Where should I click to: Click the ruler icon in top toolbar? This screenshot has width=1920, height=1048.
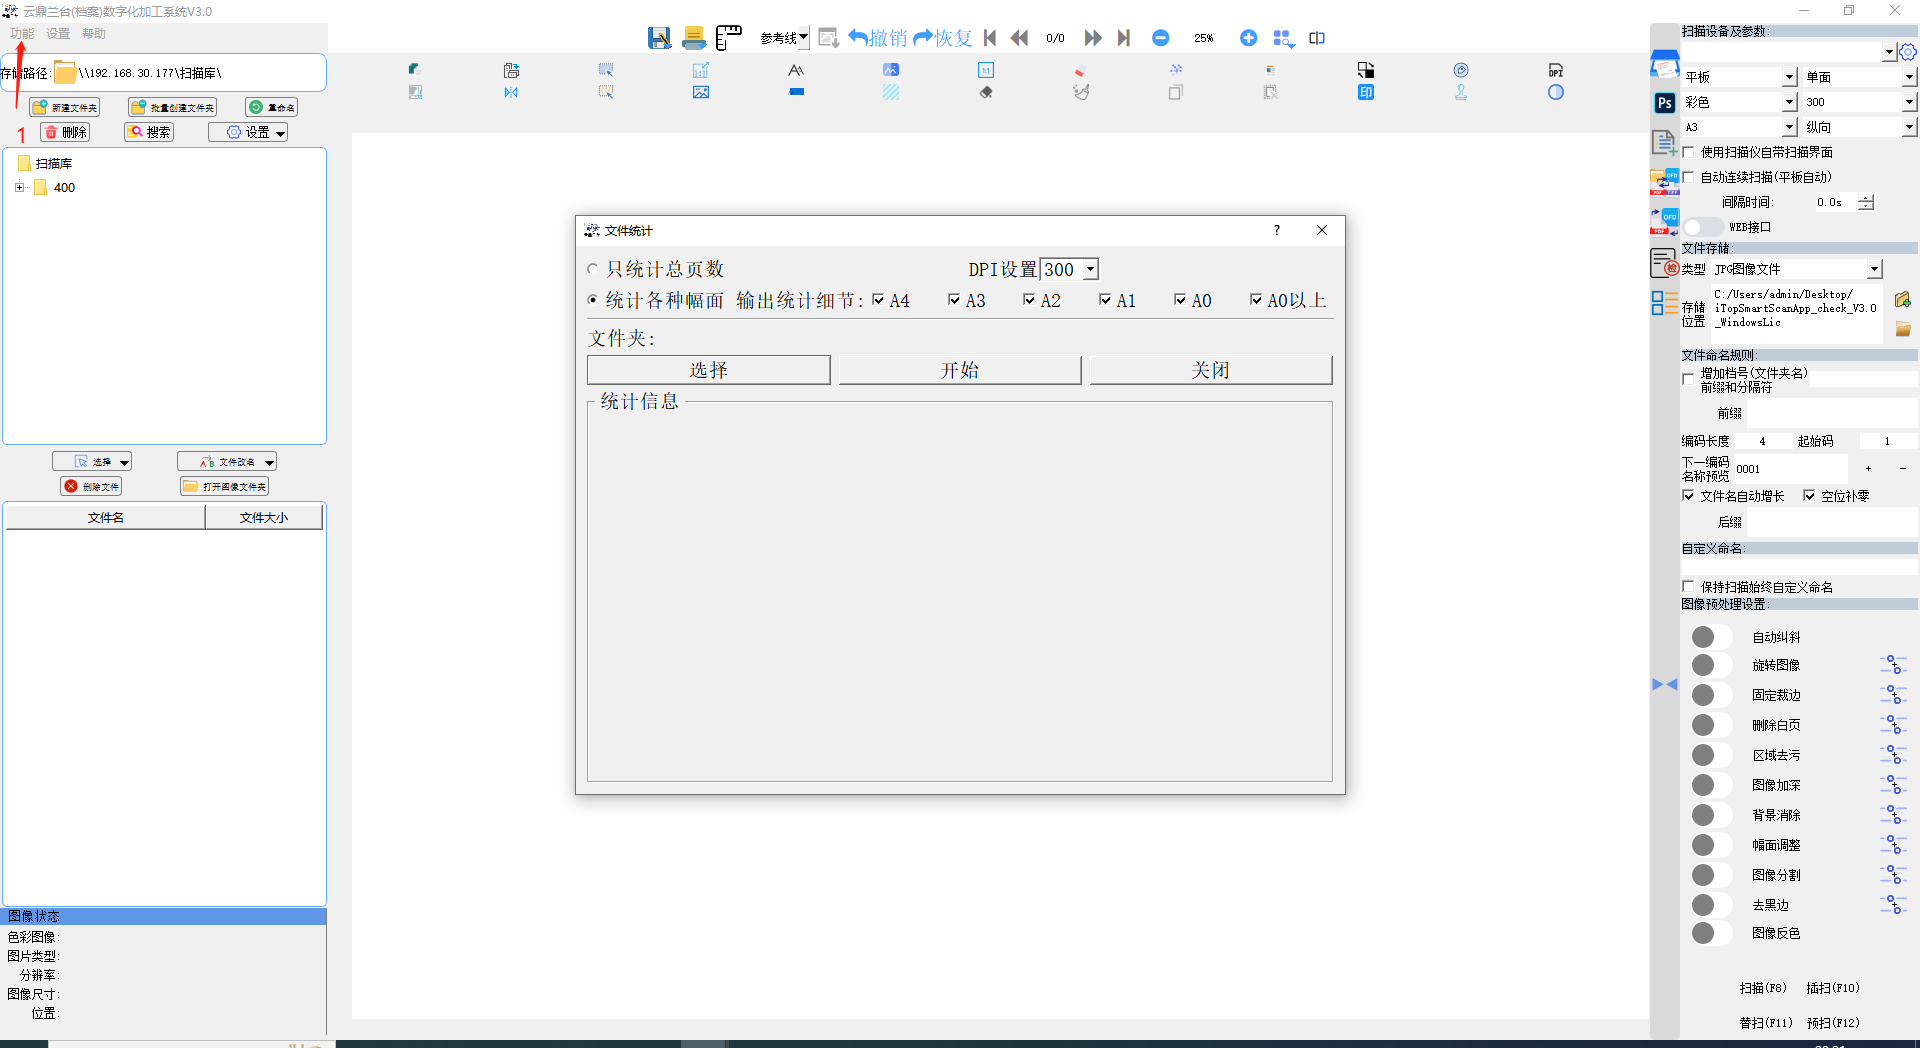point(729,38)
